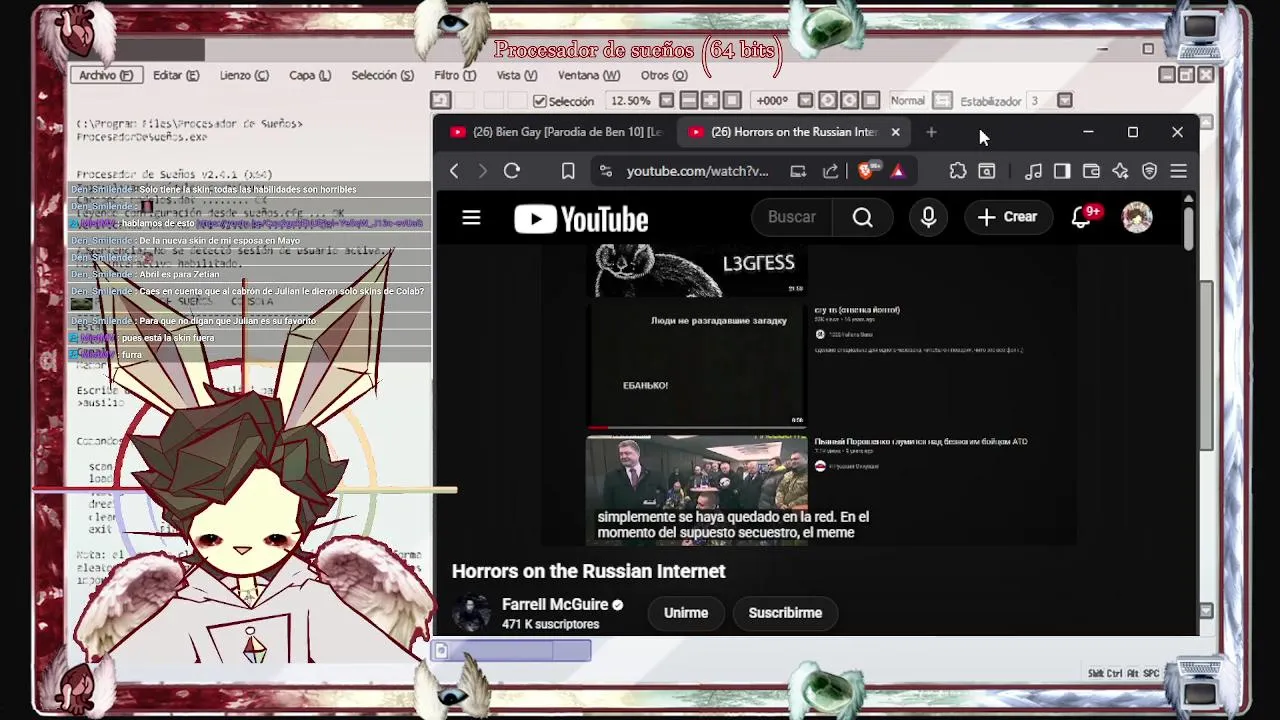Expand the 12.50% zoom dropdown
Image resolution: width=1280 pixels, height=720 pixels.
[667, 100]
